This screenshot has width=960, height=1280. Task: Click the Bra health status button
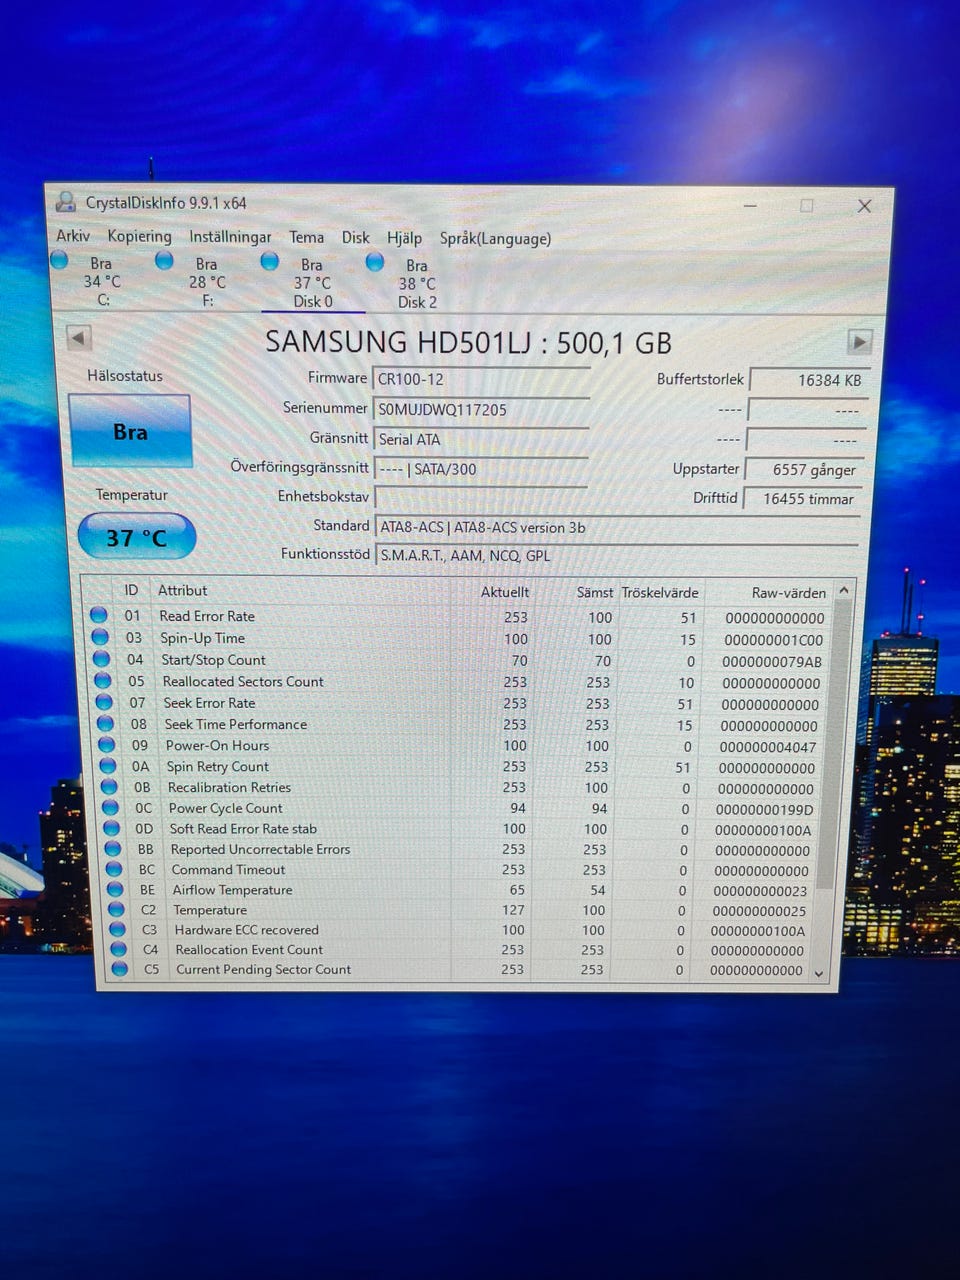[x=130, y=431]
